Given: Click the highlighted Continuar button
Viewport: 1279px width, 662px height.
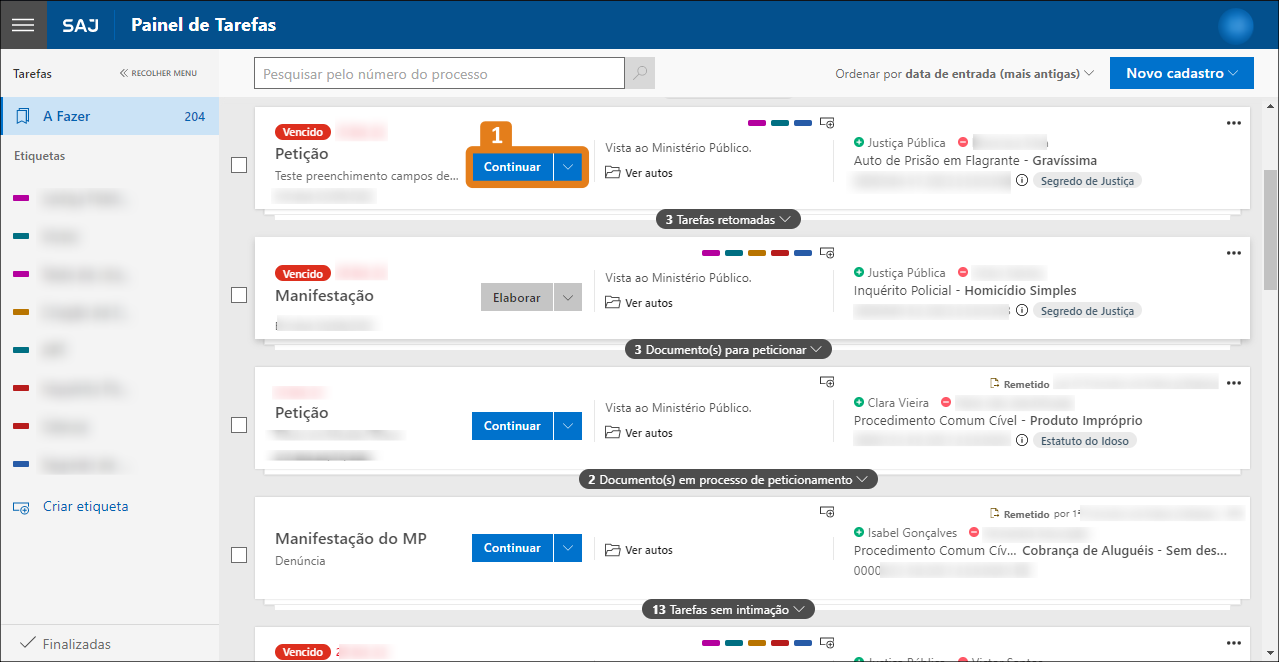Looking at the screenshot, I should (512, 167).
